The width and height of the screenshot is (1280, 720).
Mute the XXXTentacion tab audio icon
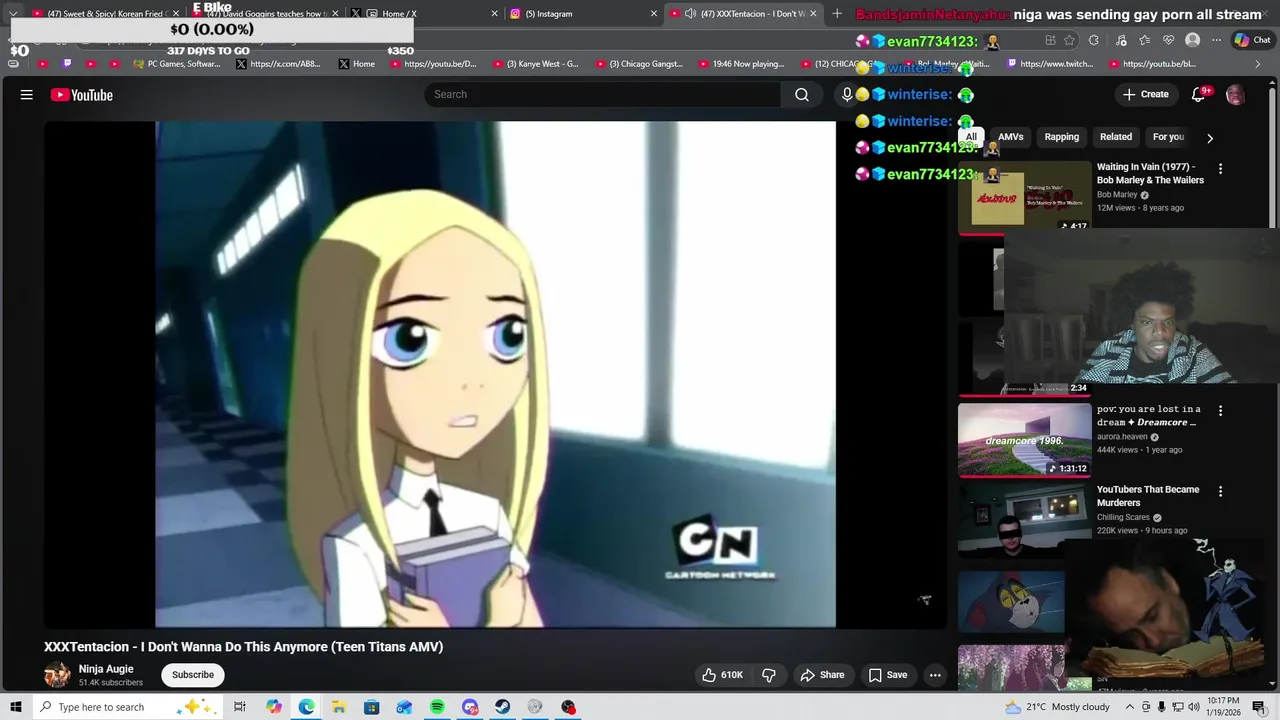(690, 14)
